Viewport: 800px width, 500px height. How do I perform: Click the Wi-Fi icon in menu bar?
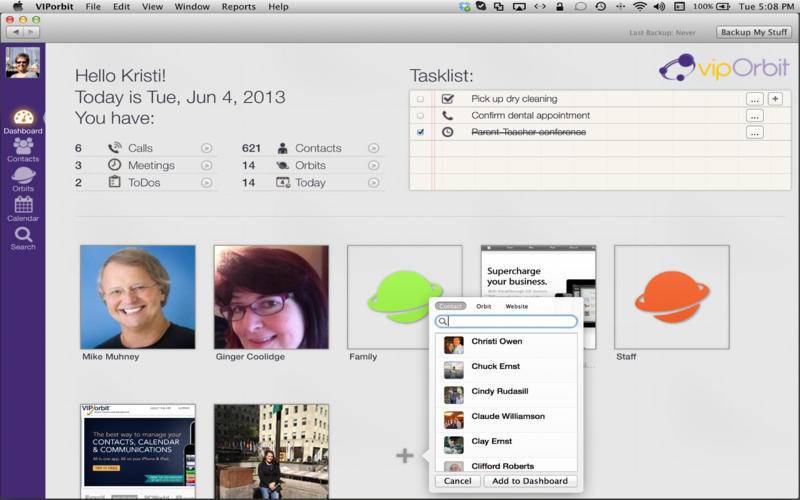(x=639, y=7)
